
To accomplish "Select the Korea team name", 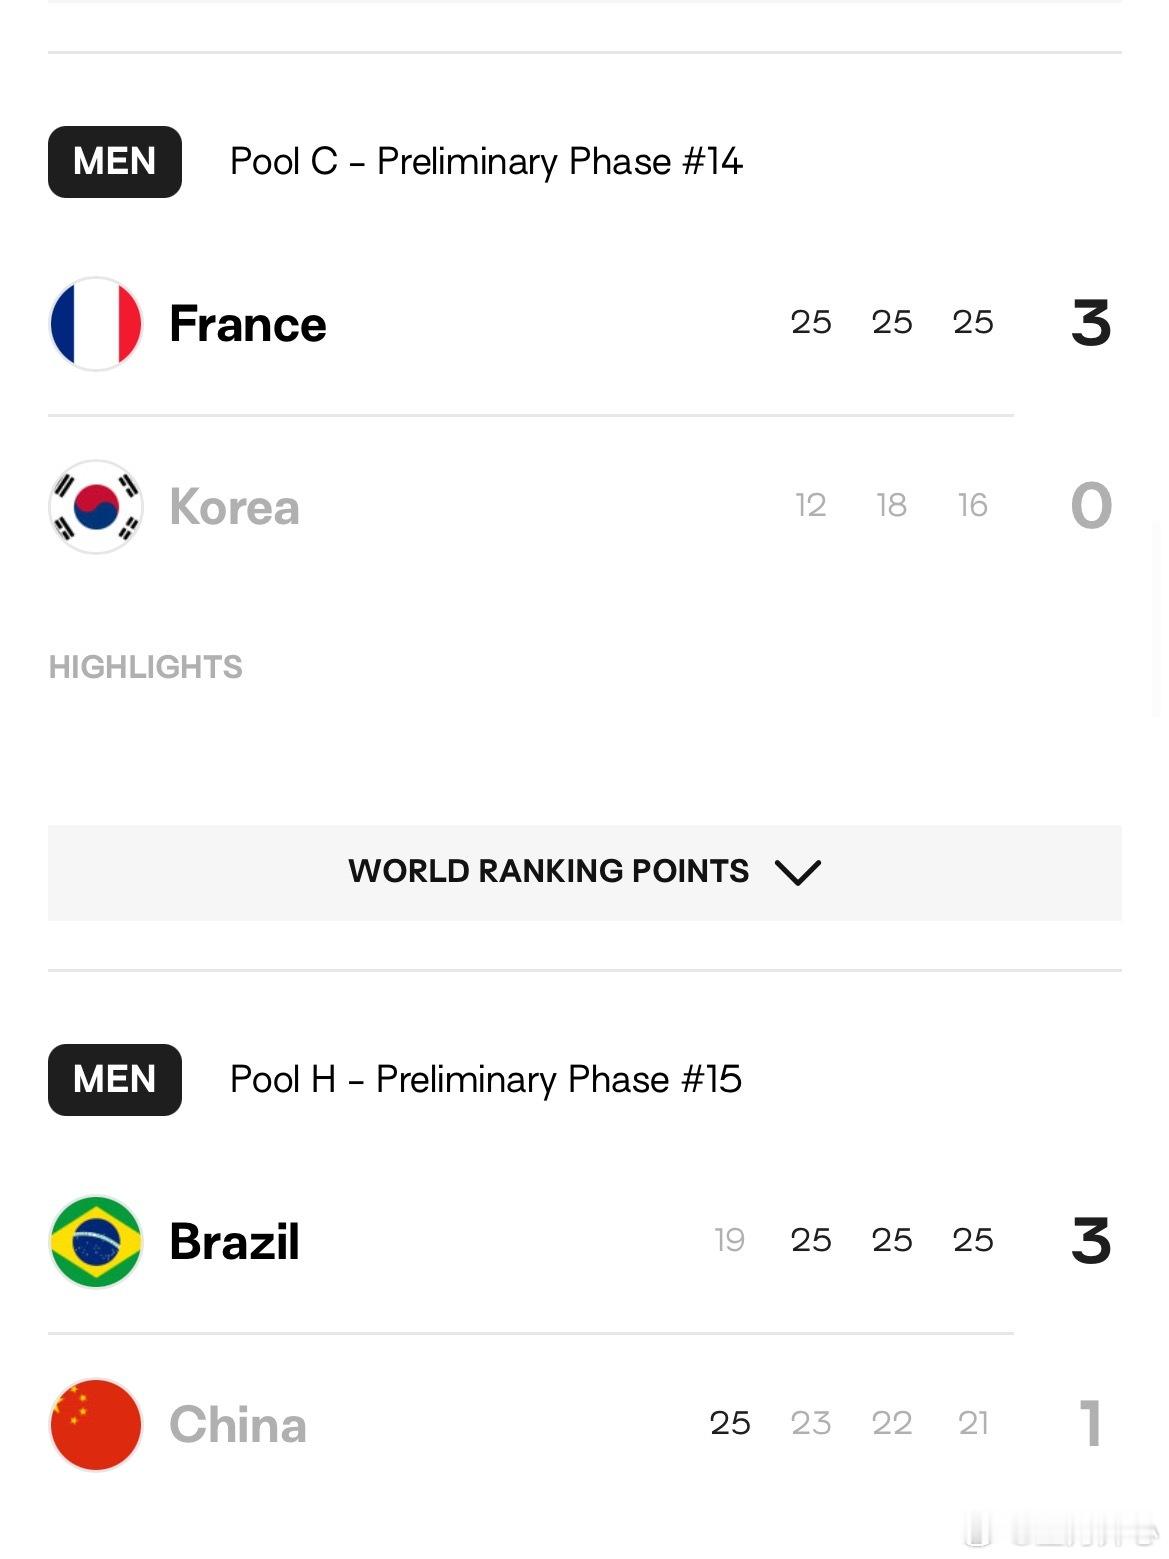I will coord(235,507).
